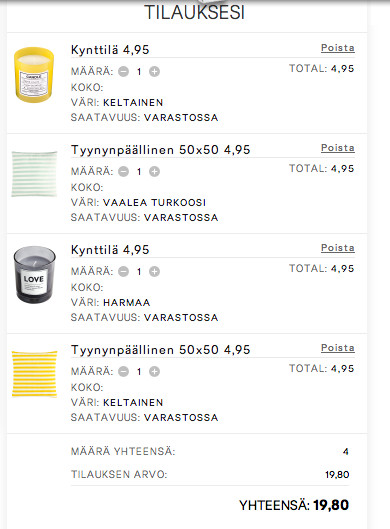The width and height of the screenshot is (390, 529).
Task: Open Tyynynpäällinen 50x50 title with turquoise color
Action: tap(161, 150)
